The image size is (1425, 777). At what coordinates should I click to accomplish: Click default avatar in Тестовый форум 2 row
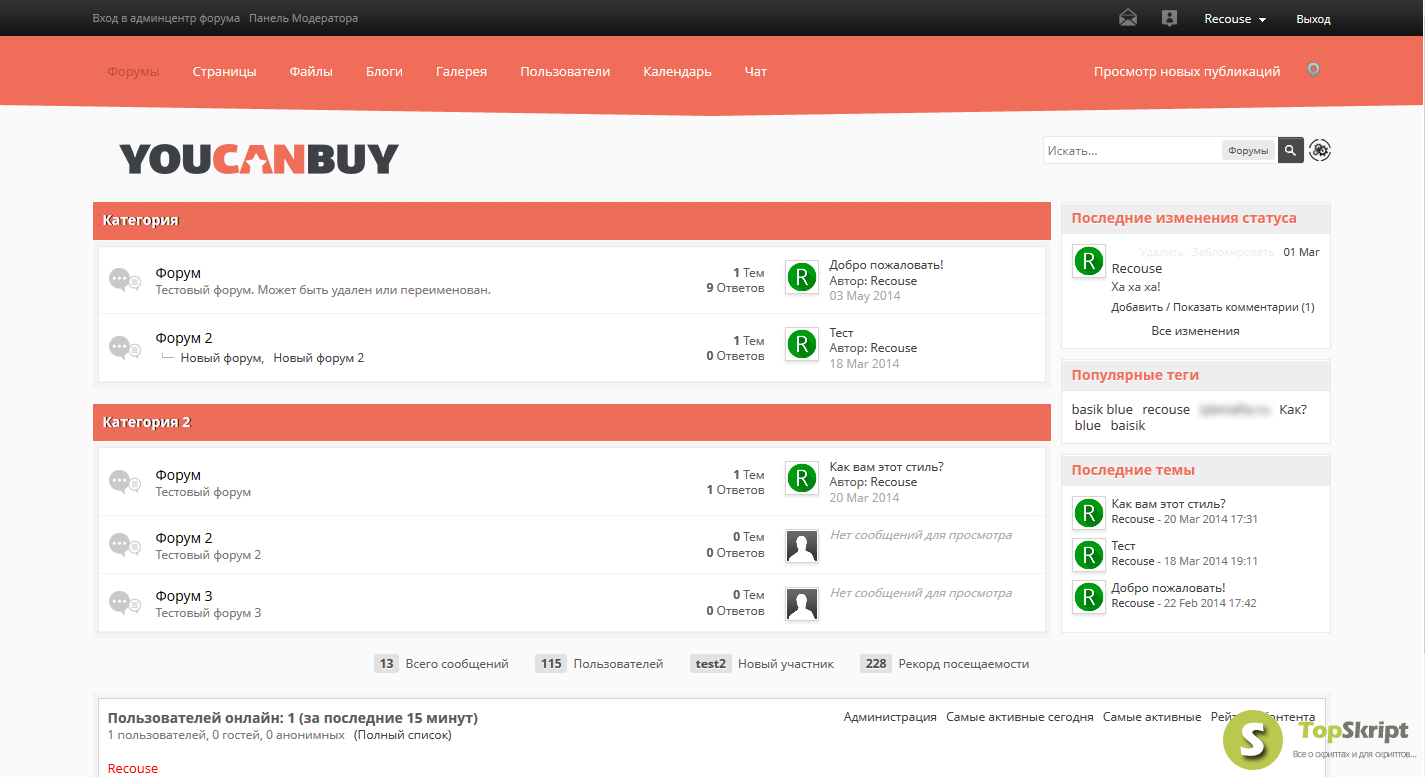[802, 545]
